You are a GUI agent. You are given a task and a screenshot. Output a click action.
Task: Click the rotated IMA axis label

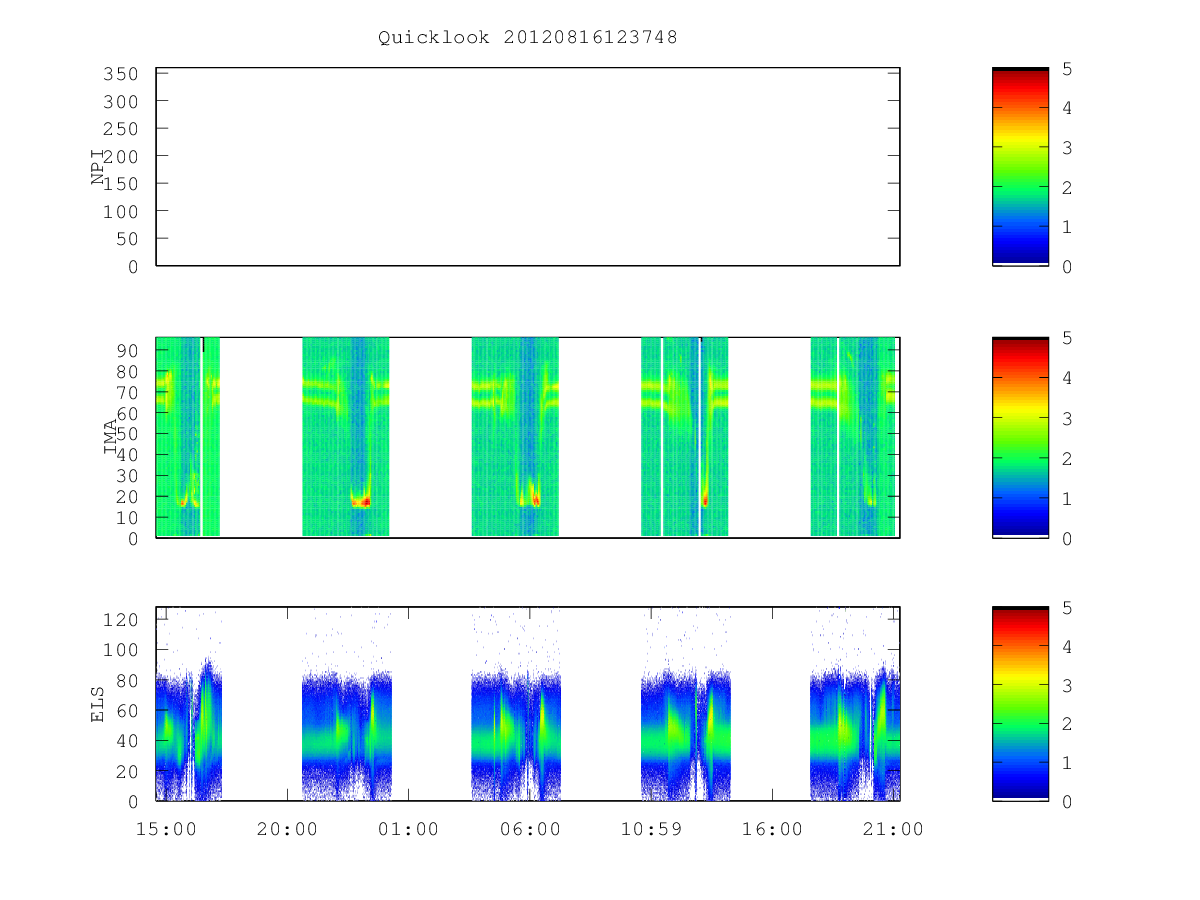point(111,437)
